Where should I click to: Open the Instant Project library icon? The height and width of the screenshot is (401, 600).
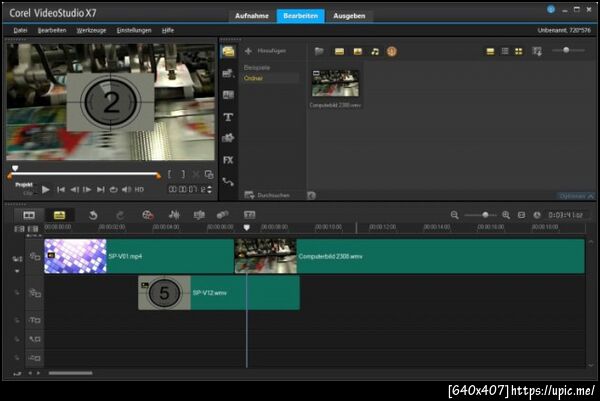[228, 73]
